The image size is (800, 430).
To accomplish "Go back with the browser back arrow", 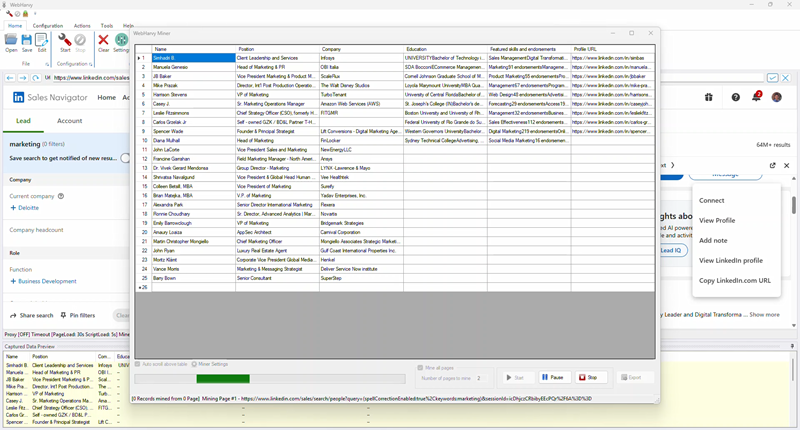I will pyautogui.click(x=10, y=78).
